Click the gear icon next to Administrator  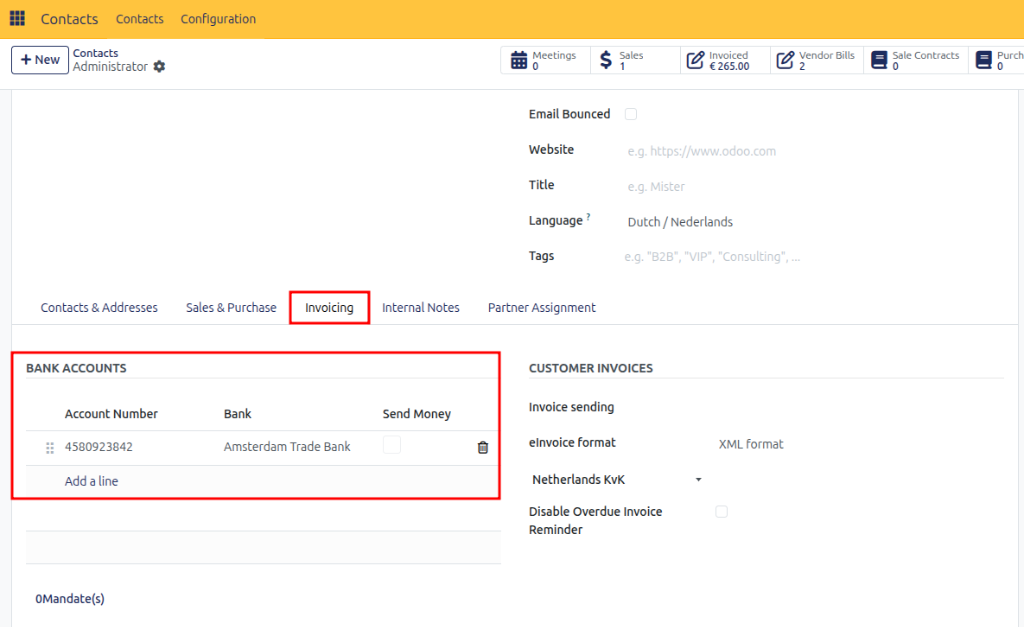point(159,67)
